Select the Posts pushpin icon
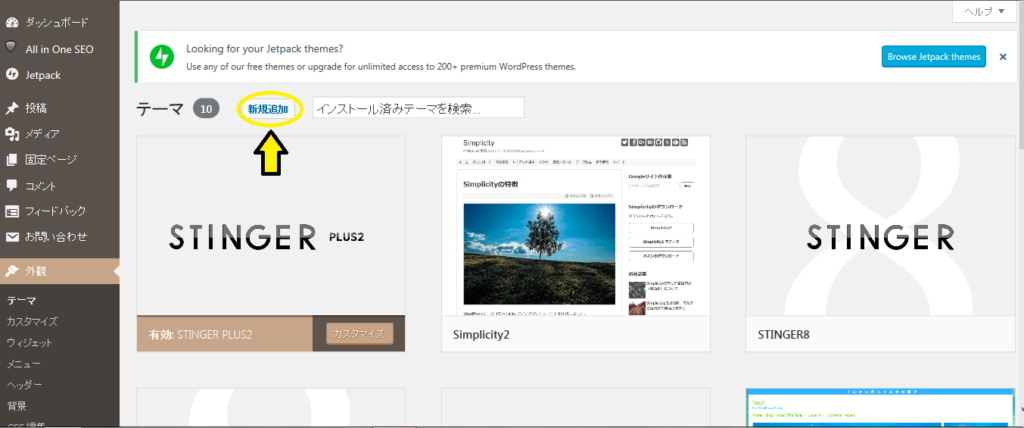 point(12,108)
